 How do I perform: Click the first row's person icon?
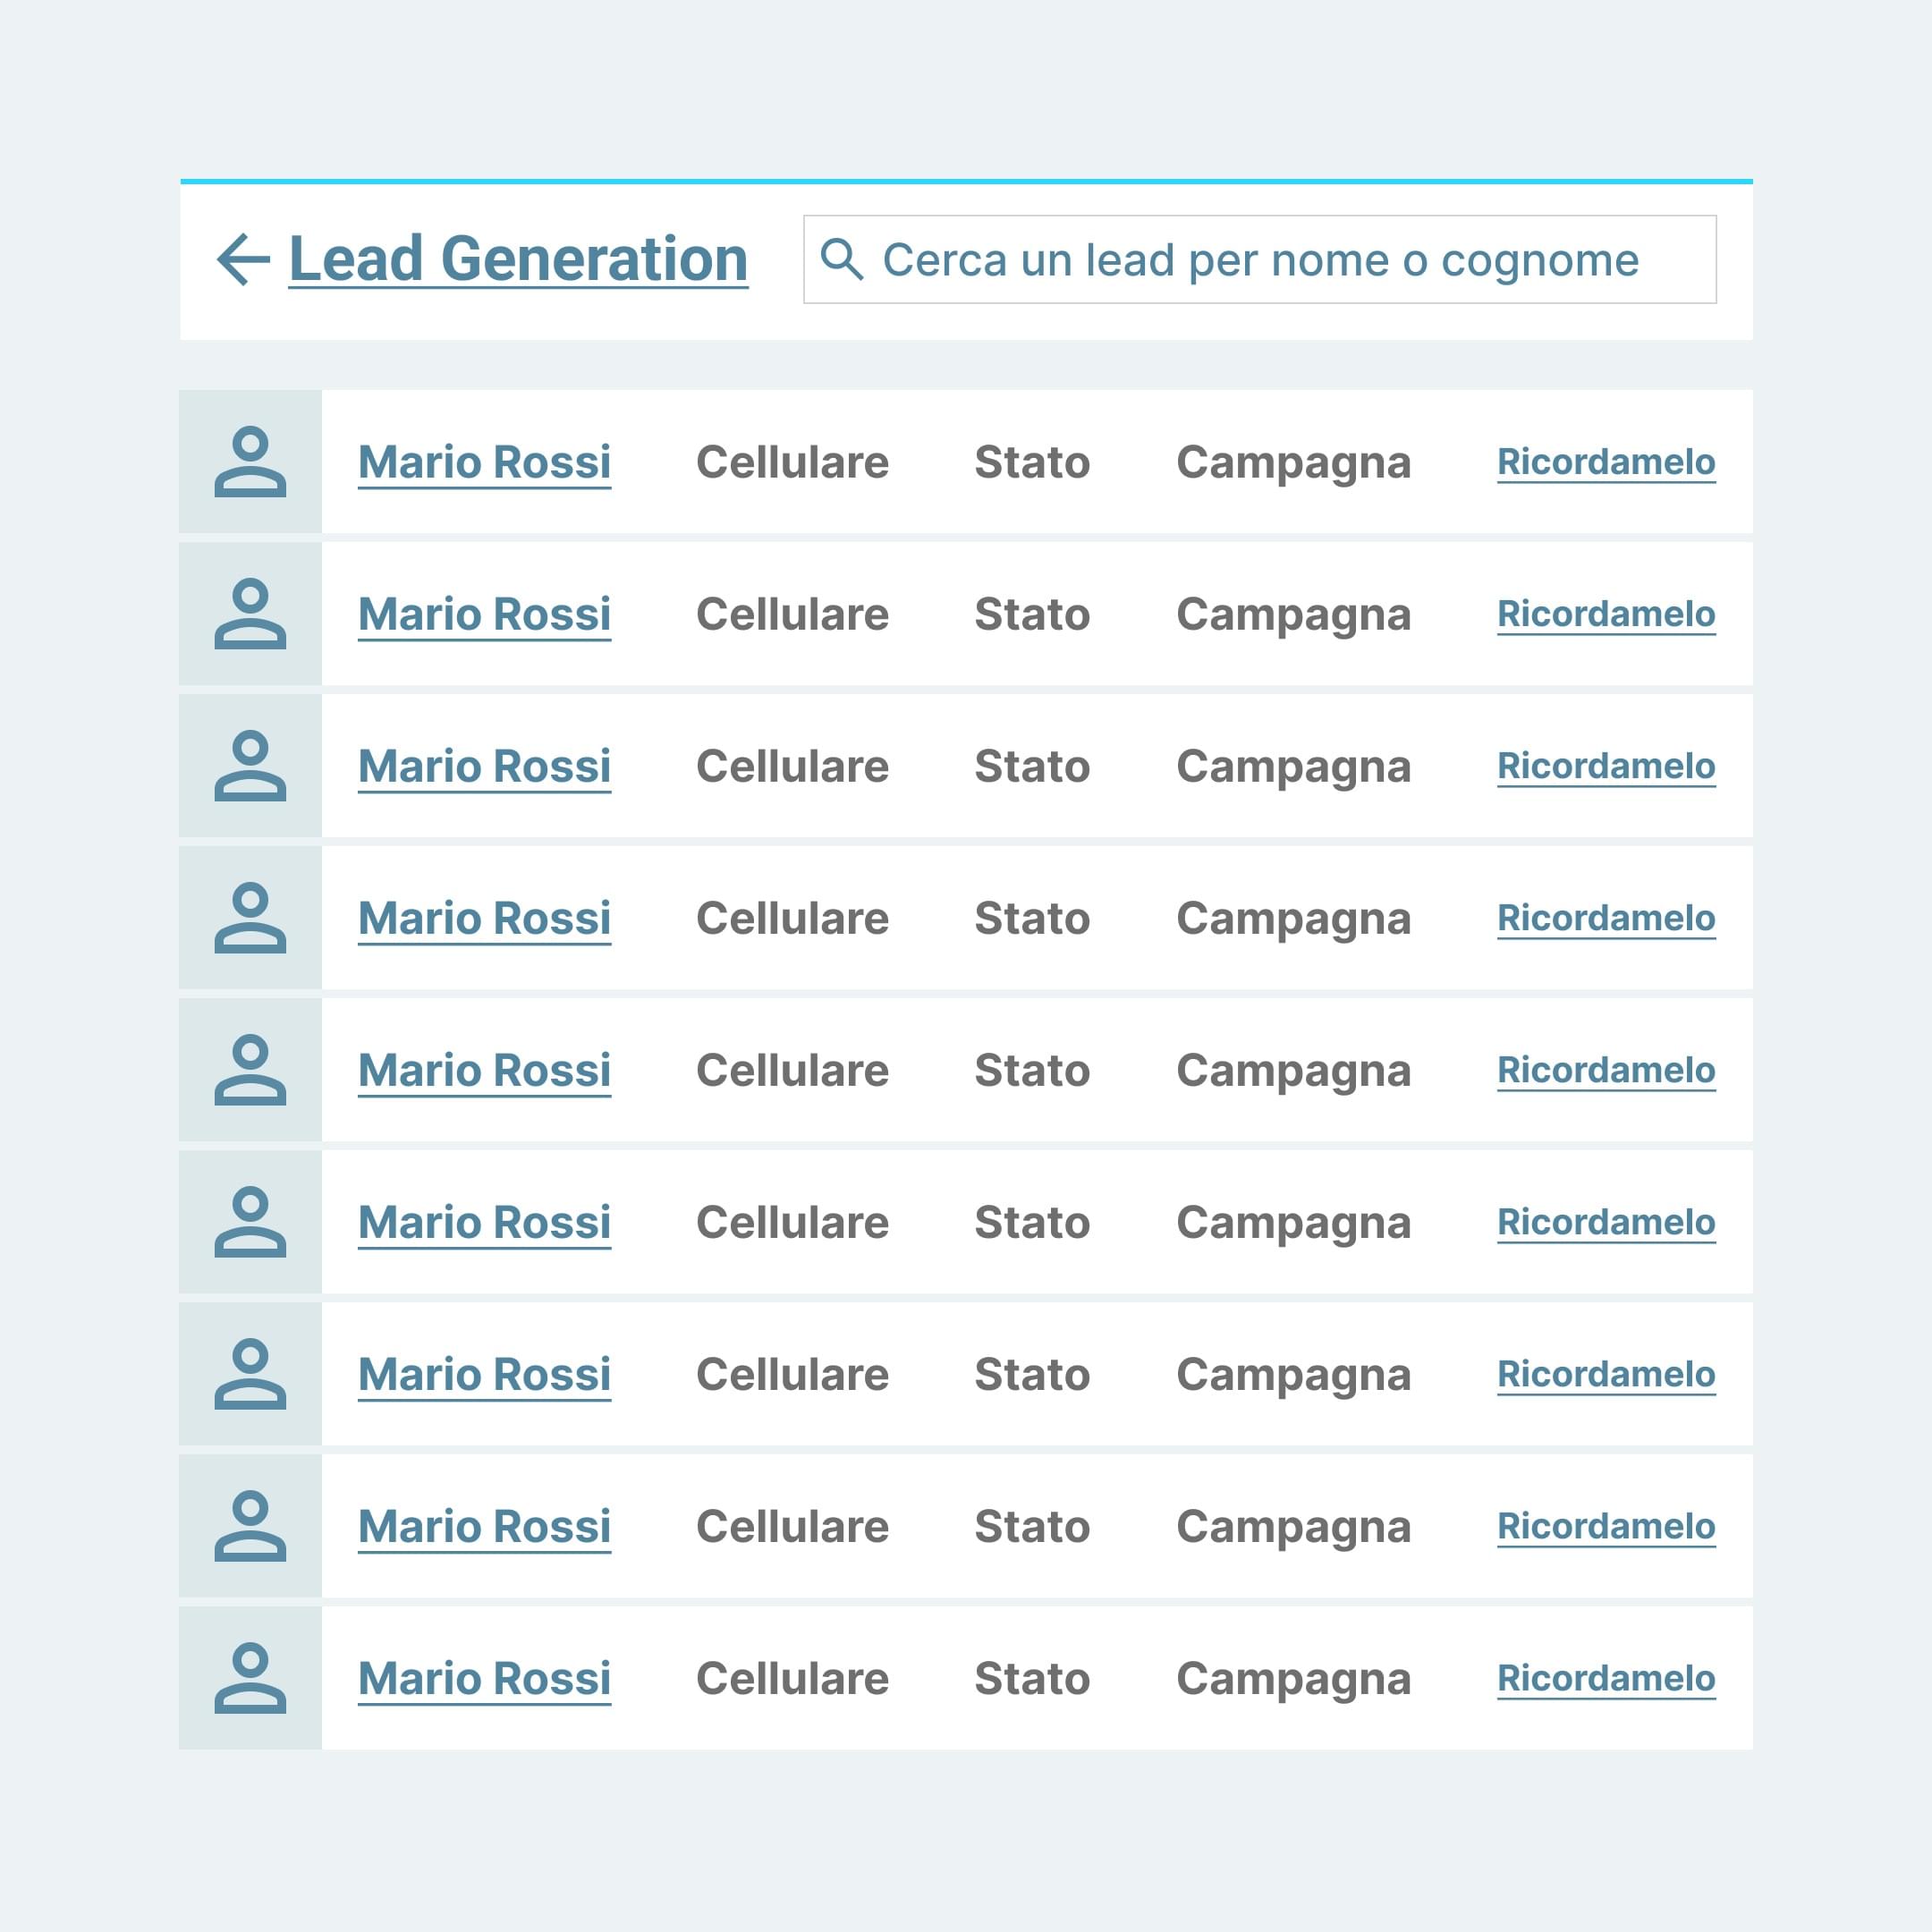(x=250, y=462)
